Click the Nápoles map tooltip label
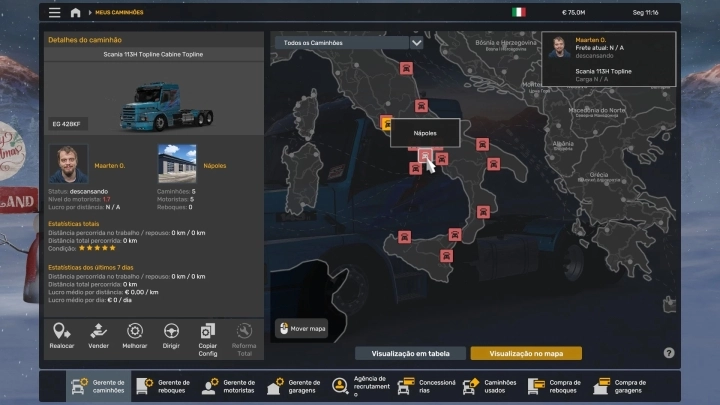Image resolution: width=720 pixels, height=405 pixels. coord(425,133)
